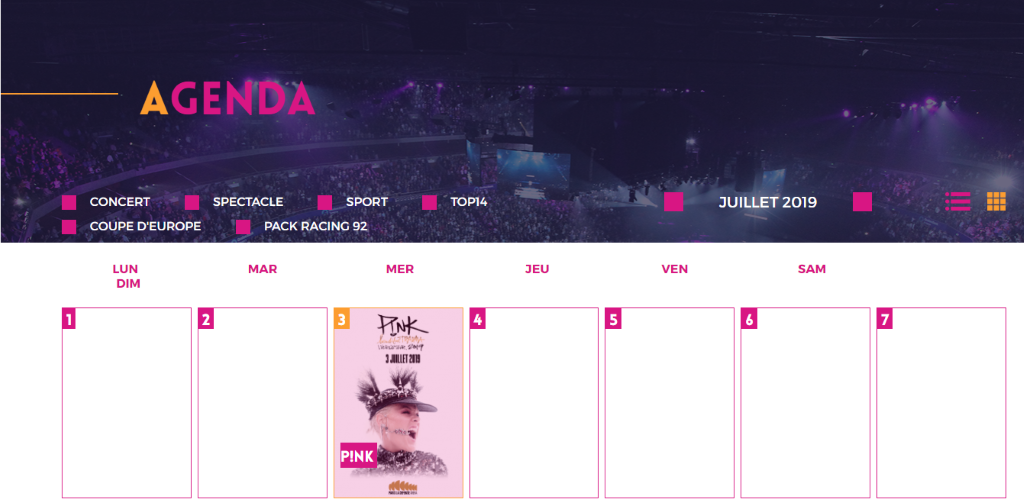
Task: Select the empty day 2 calendar cell
Action: click(263, 410)
